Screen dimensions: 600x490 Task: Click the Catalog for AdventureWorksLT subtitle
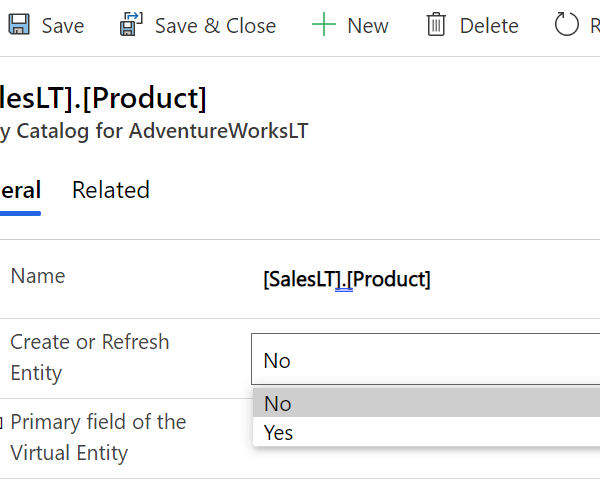click(x=153, y=131)
